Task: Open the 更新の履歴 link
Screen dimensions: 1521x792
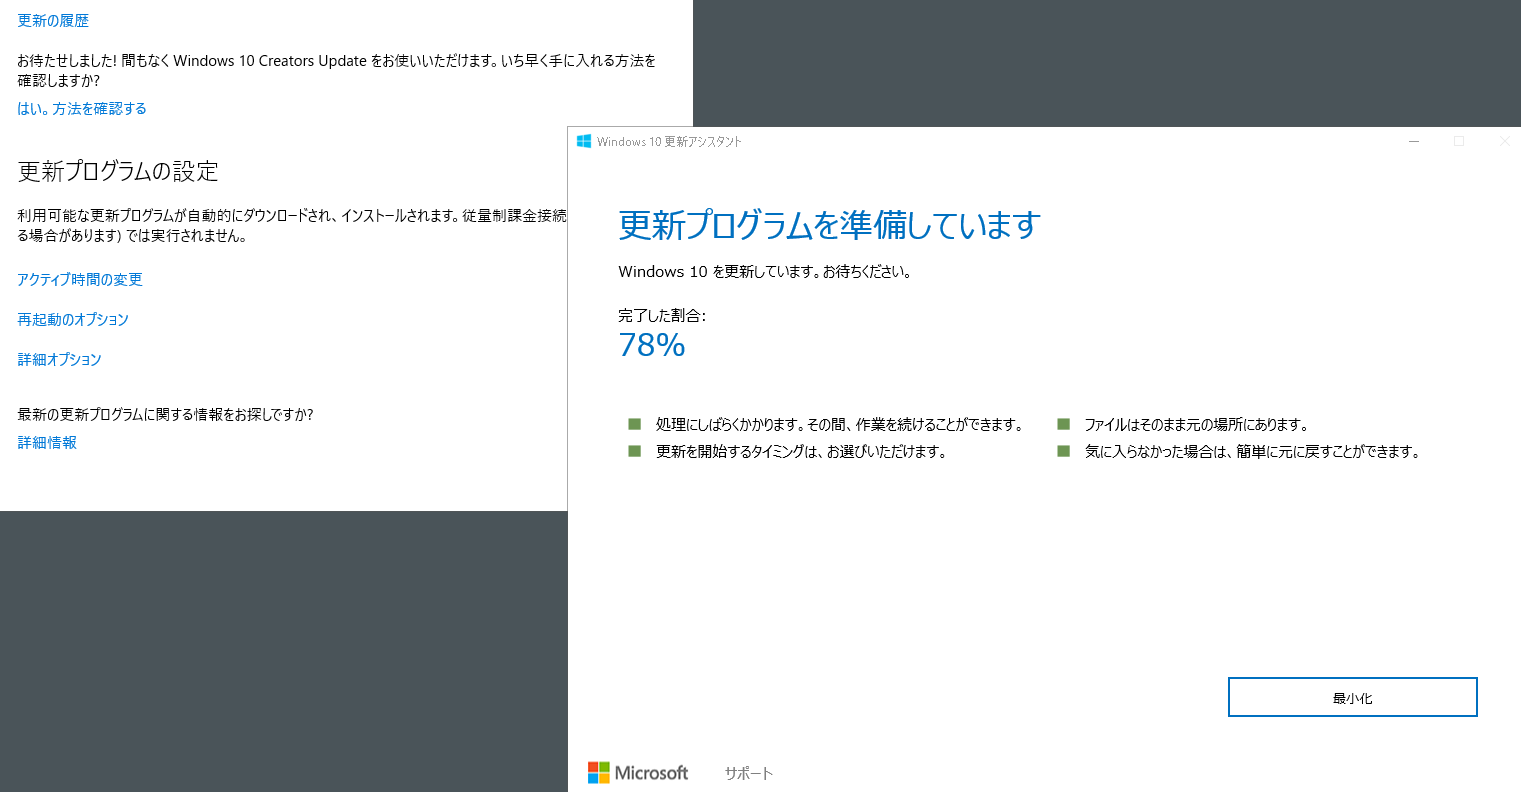Action: 53,21
